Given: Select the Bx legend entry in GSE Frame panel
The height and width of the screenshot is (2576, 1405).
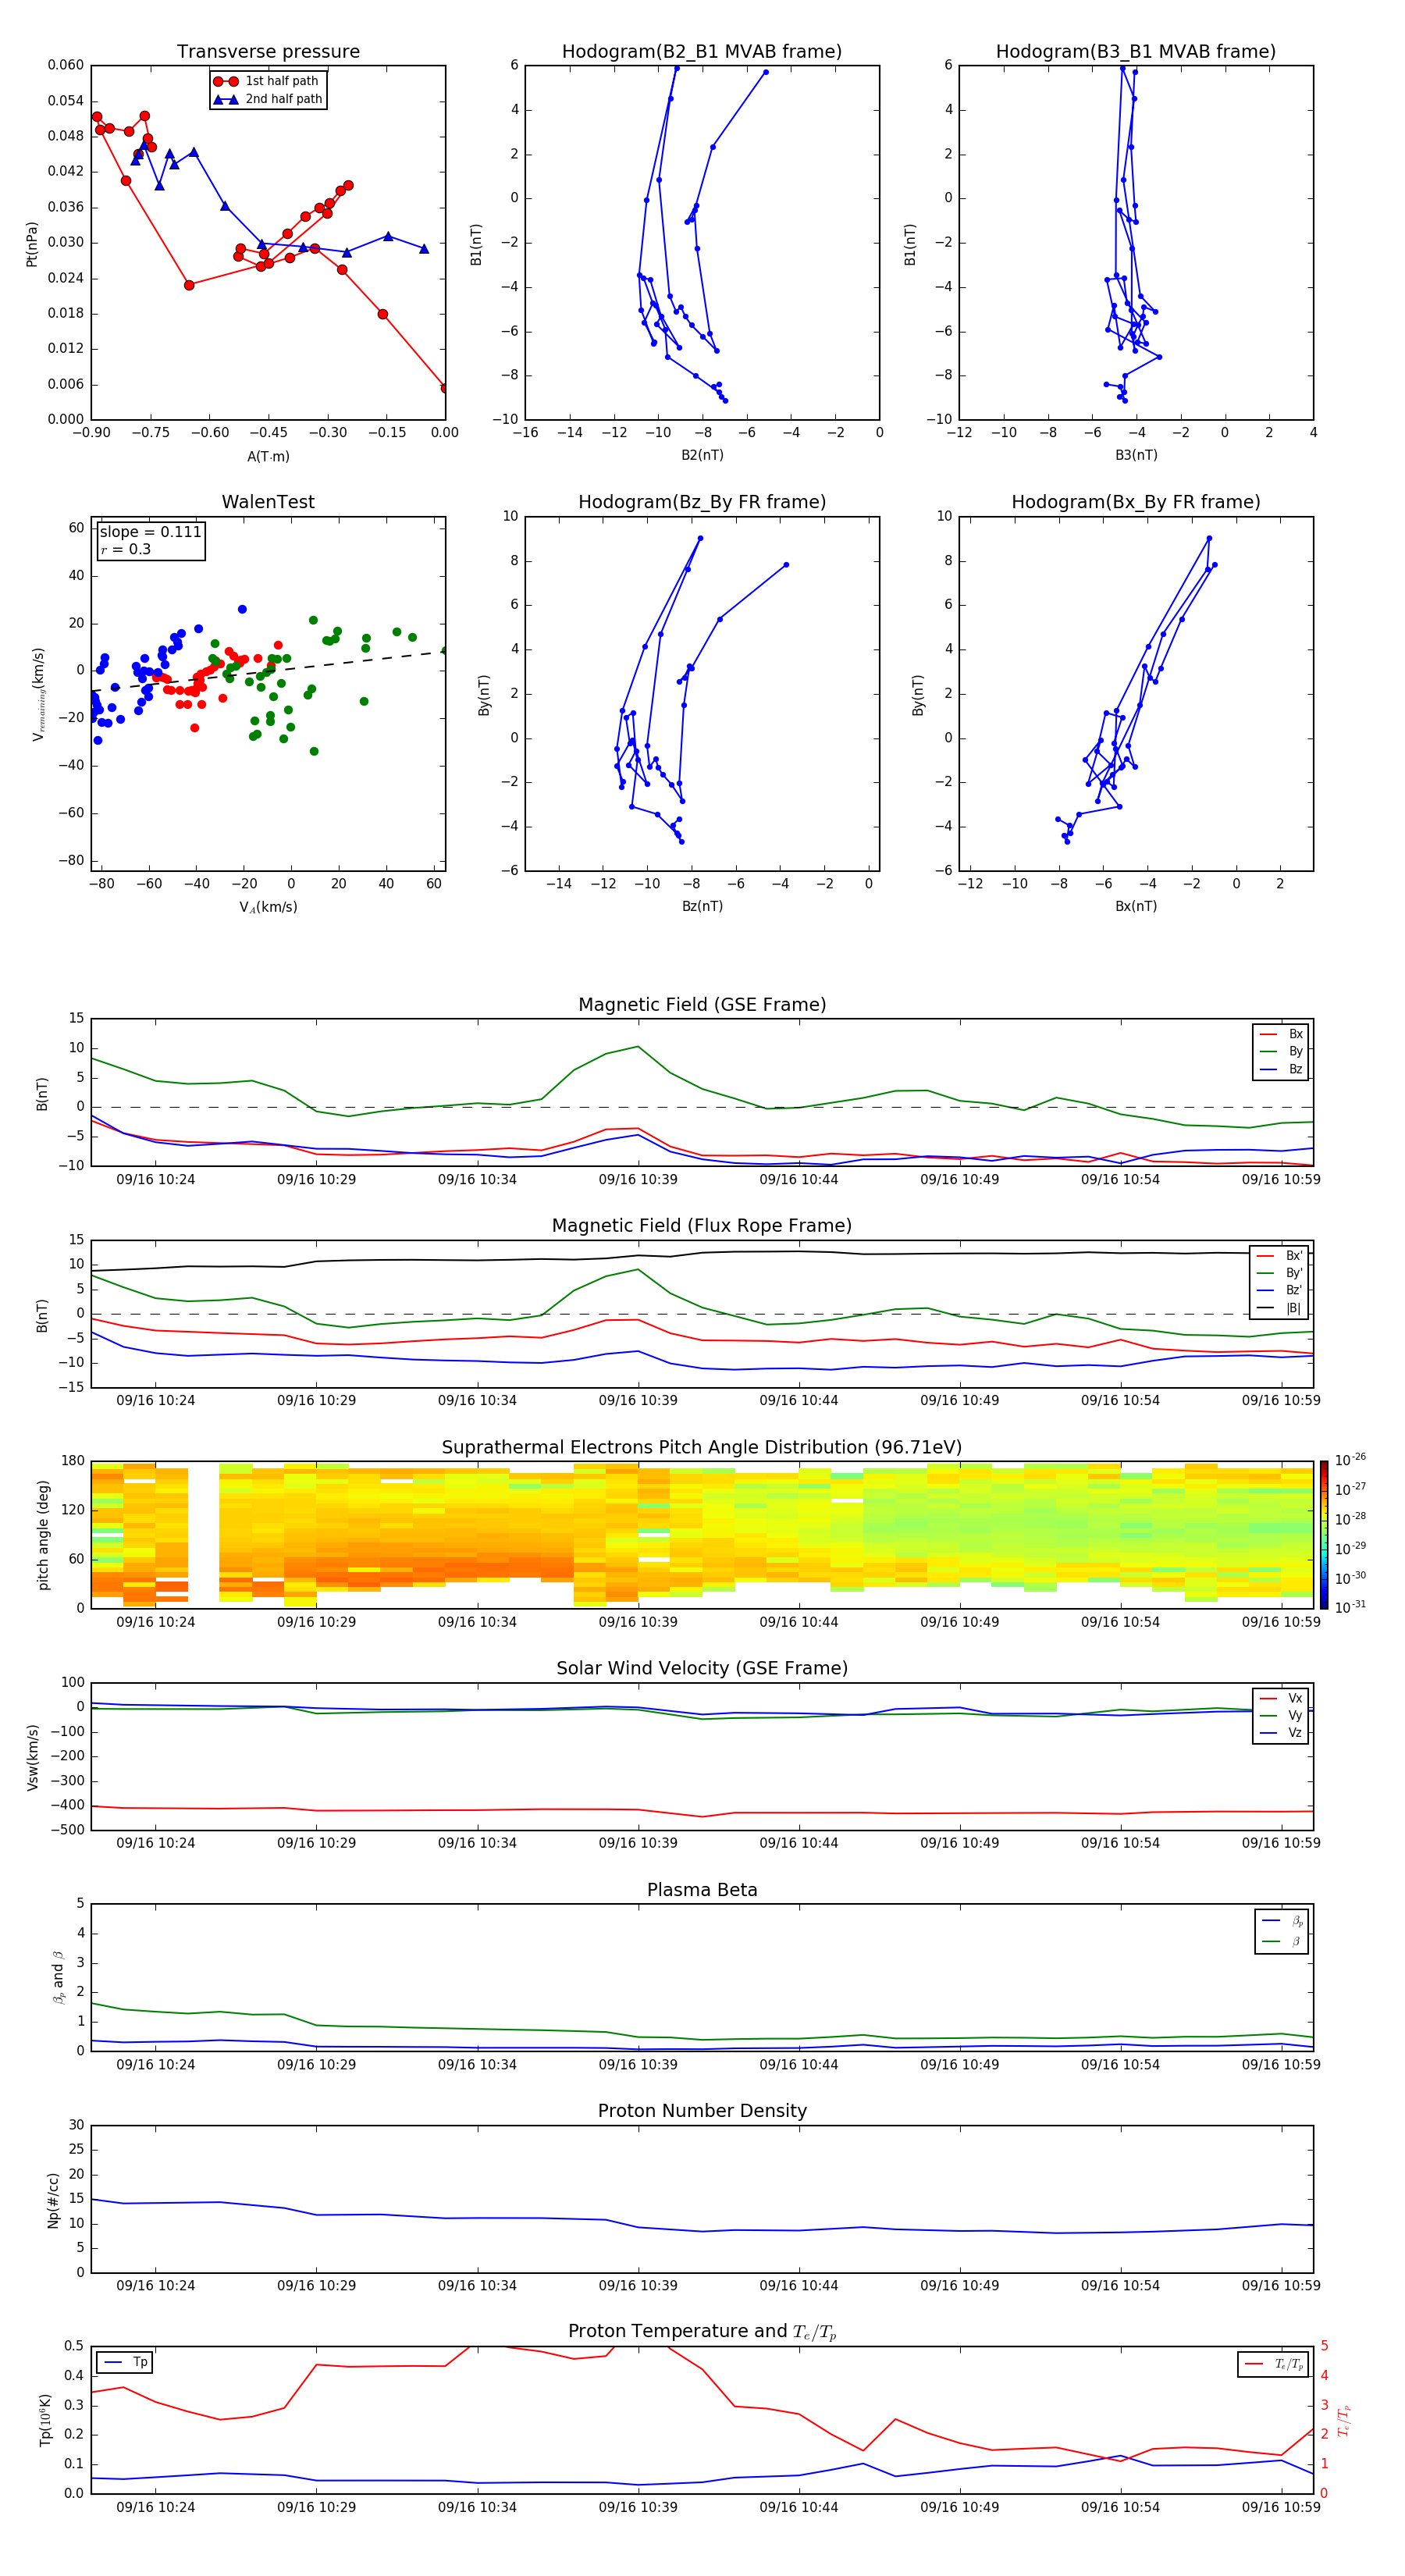Looking at the screenshot, I should coord(1281,1034).
